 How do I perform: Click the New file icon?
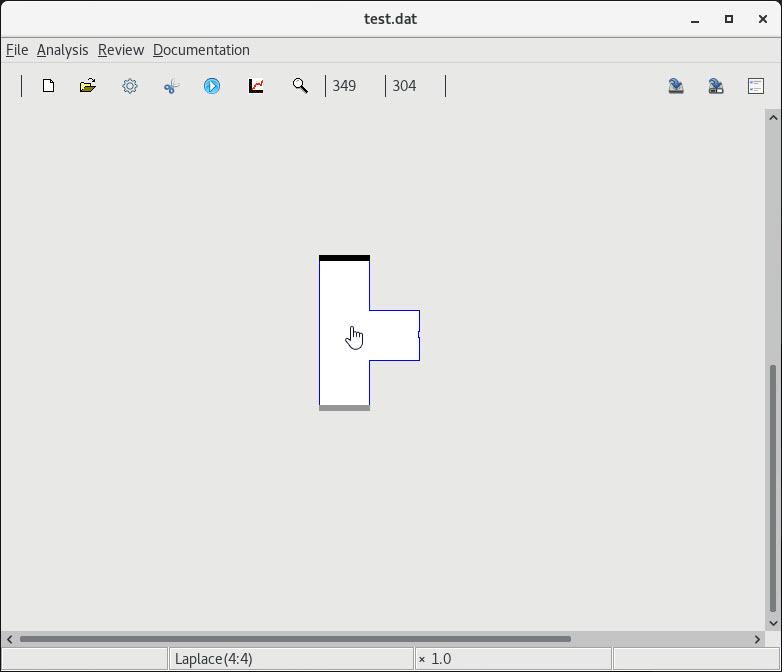pos(48,86)
